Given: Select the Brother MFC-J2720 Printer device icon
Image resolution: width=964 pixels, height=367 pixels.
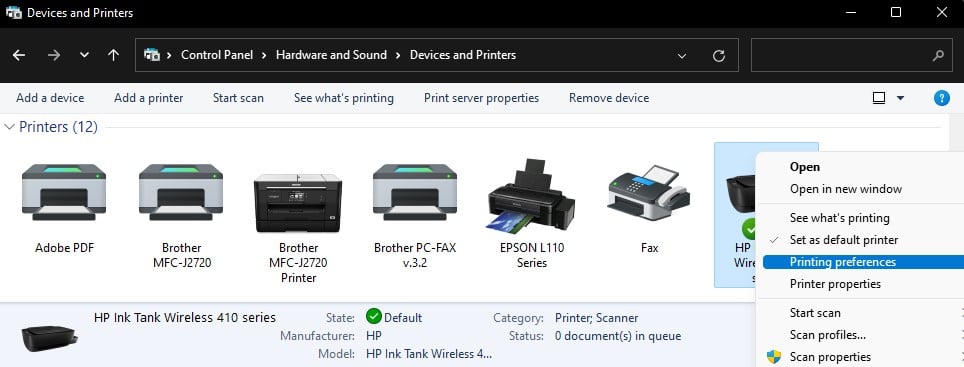Looking at the screenshot, I should (x=298, y=202).
